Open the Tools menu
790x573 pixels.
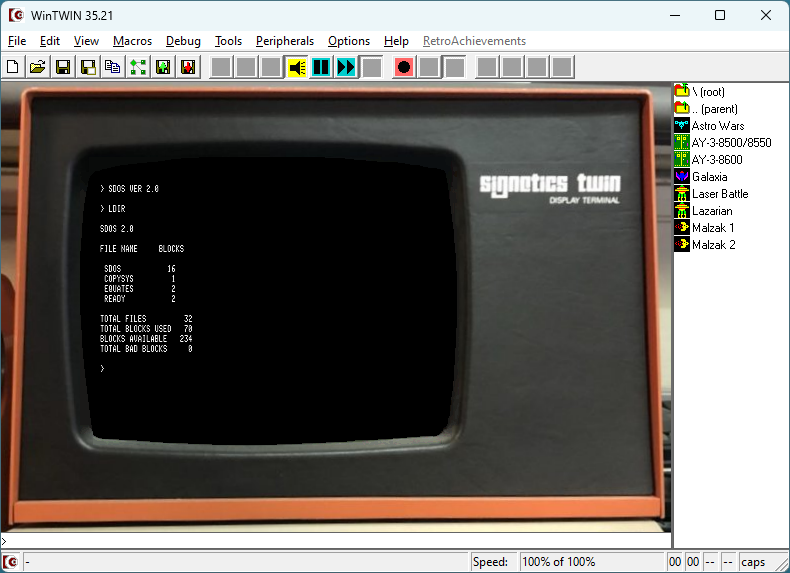click(228, 41)
